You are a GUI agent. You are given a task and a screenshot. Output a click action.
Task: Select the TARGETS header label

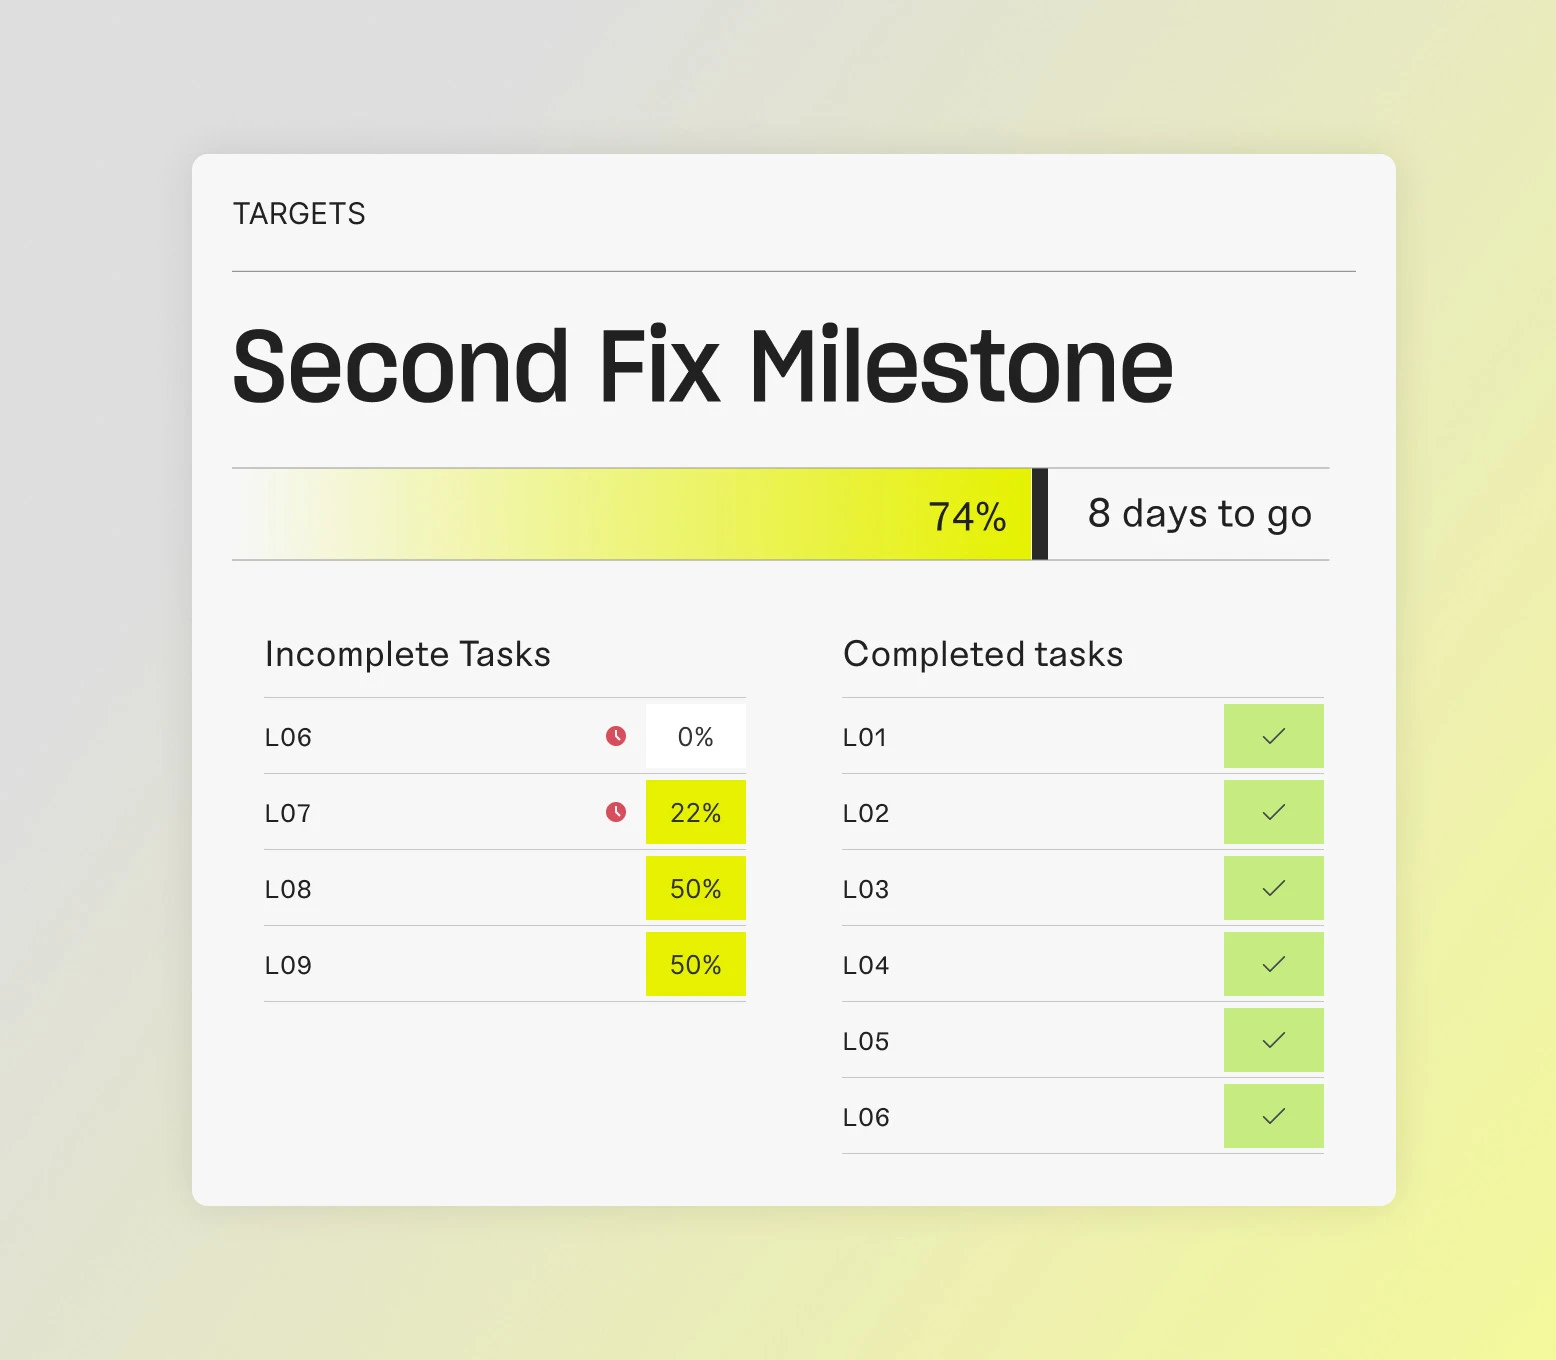tap(299, 214)
